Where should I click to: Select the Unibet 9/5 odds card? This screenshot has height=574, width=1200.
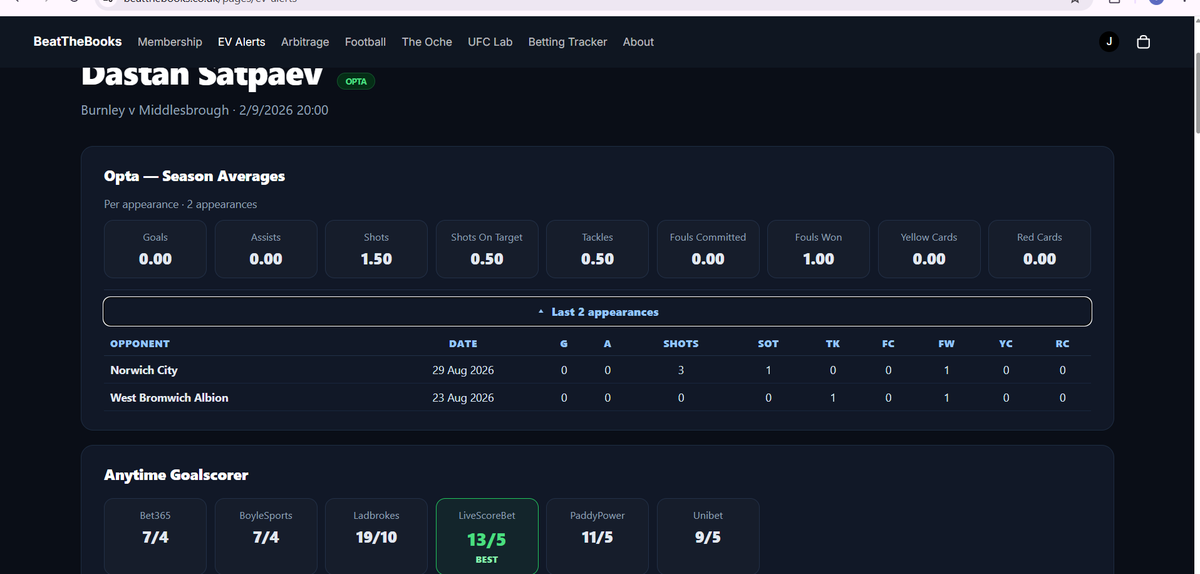point(708,536)
